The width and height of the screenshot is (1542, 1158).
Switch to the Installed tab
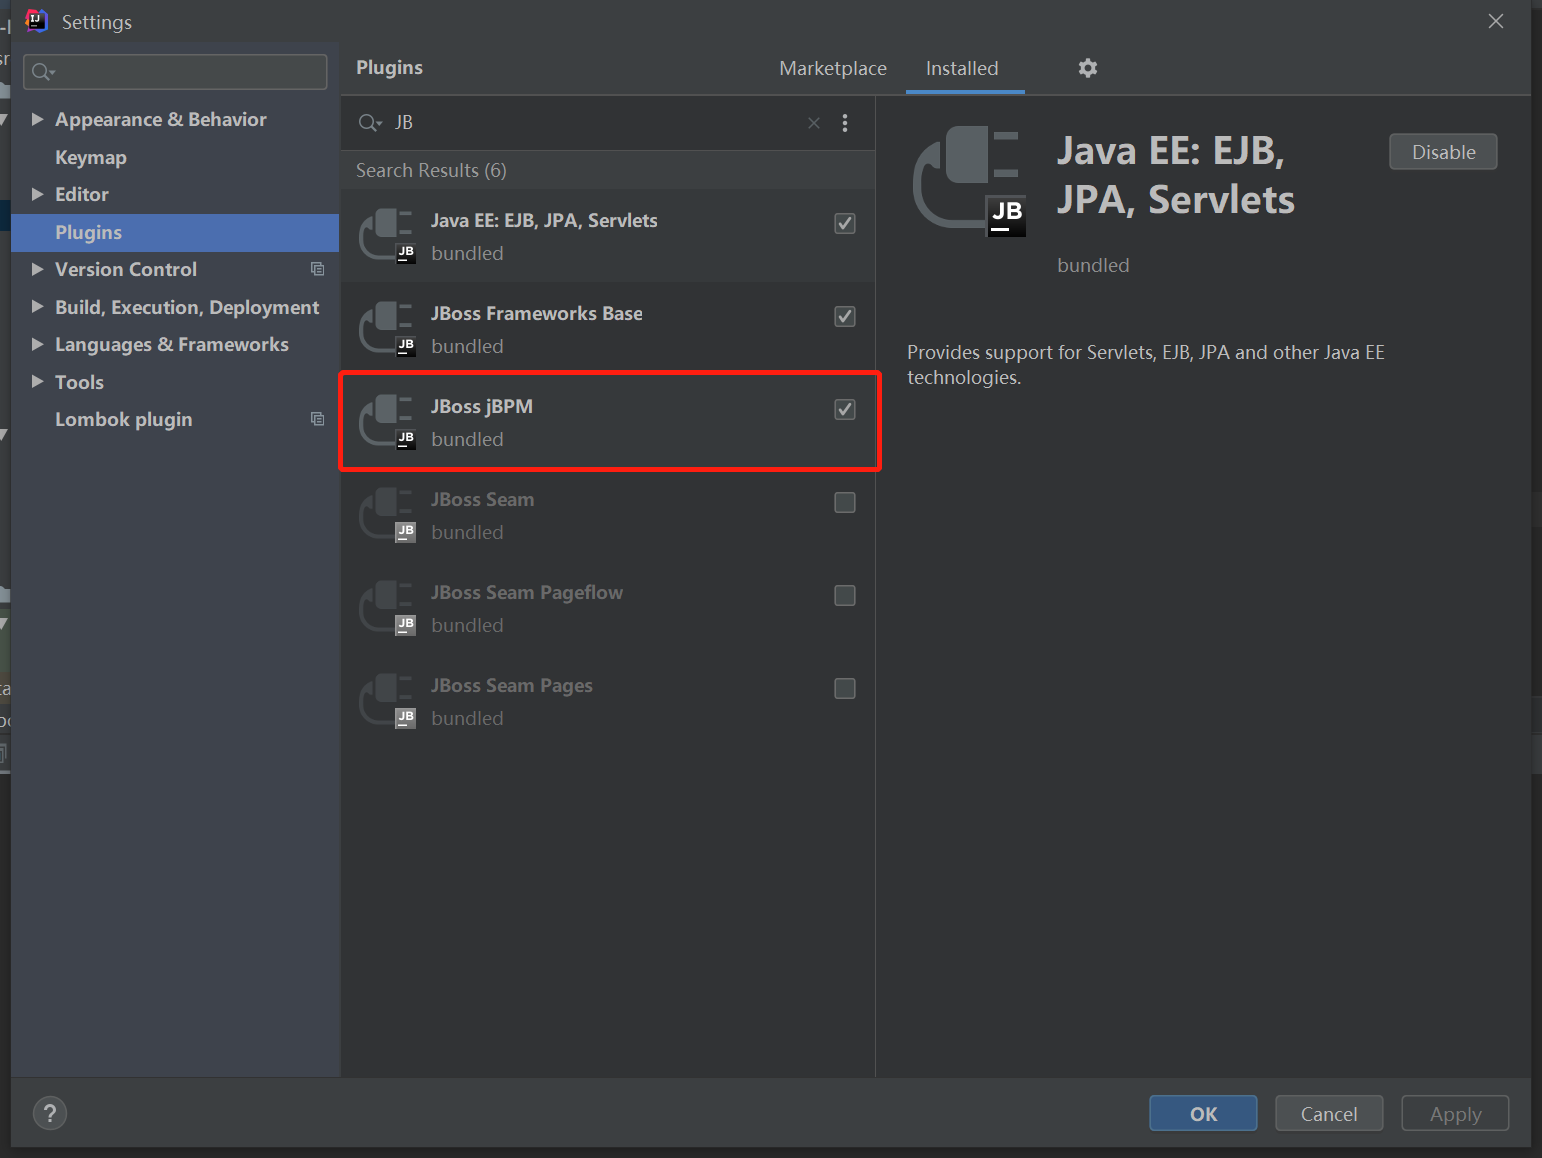(962, 68)
